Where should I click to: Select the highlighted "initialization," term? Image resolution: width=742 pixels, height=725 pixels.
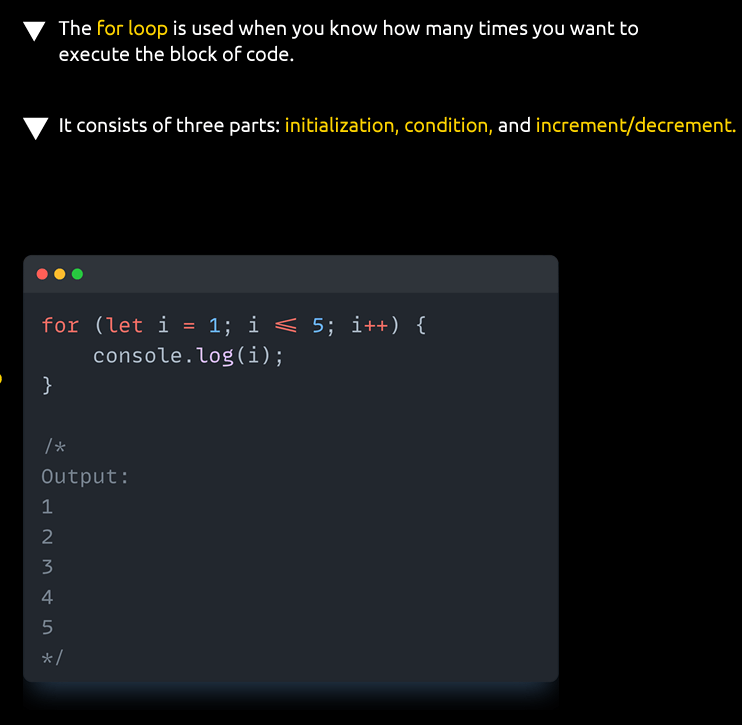click(x=341, y=126)
